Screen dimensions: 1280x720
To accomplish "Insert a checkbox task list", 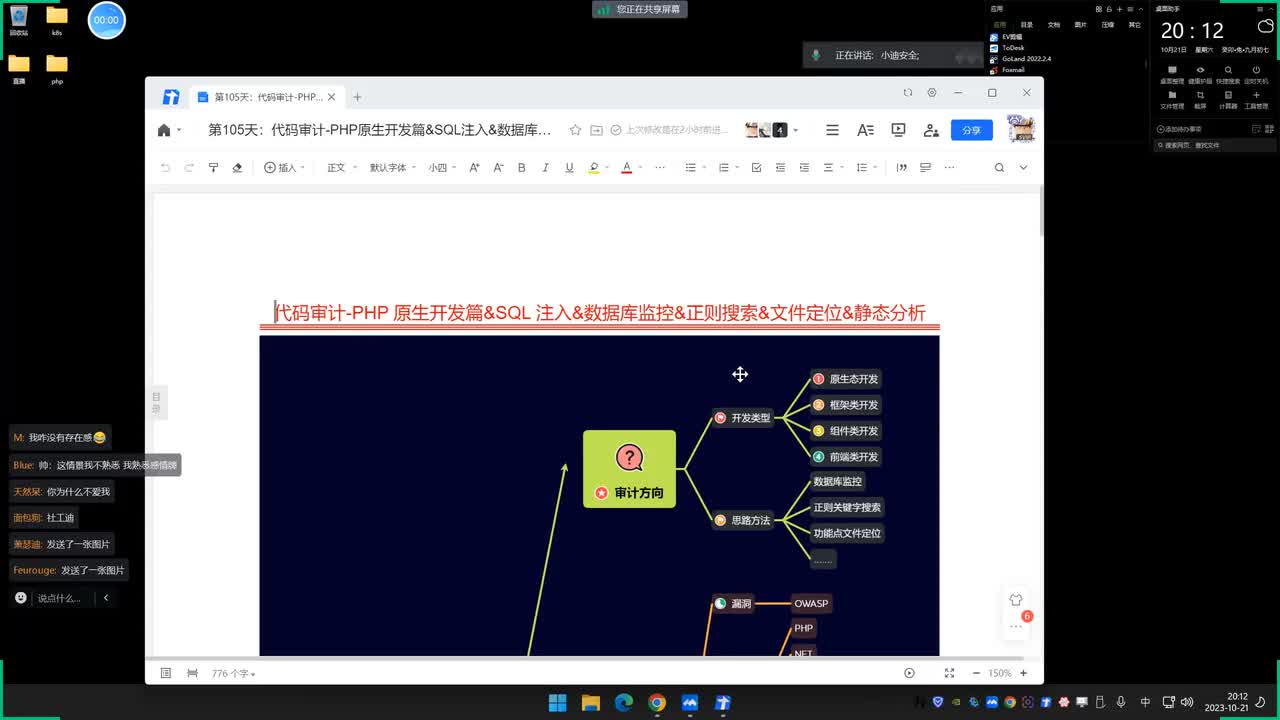I will tap(756, 168).
